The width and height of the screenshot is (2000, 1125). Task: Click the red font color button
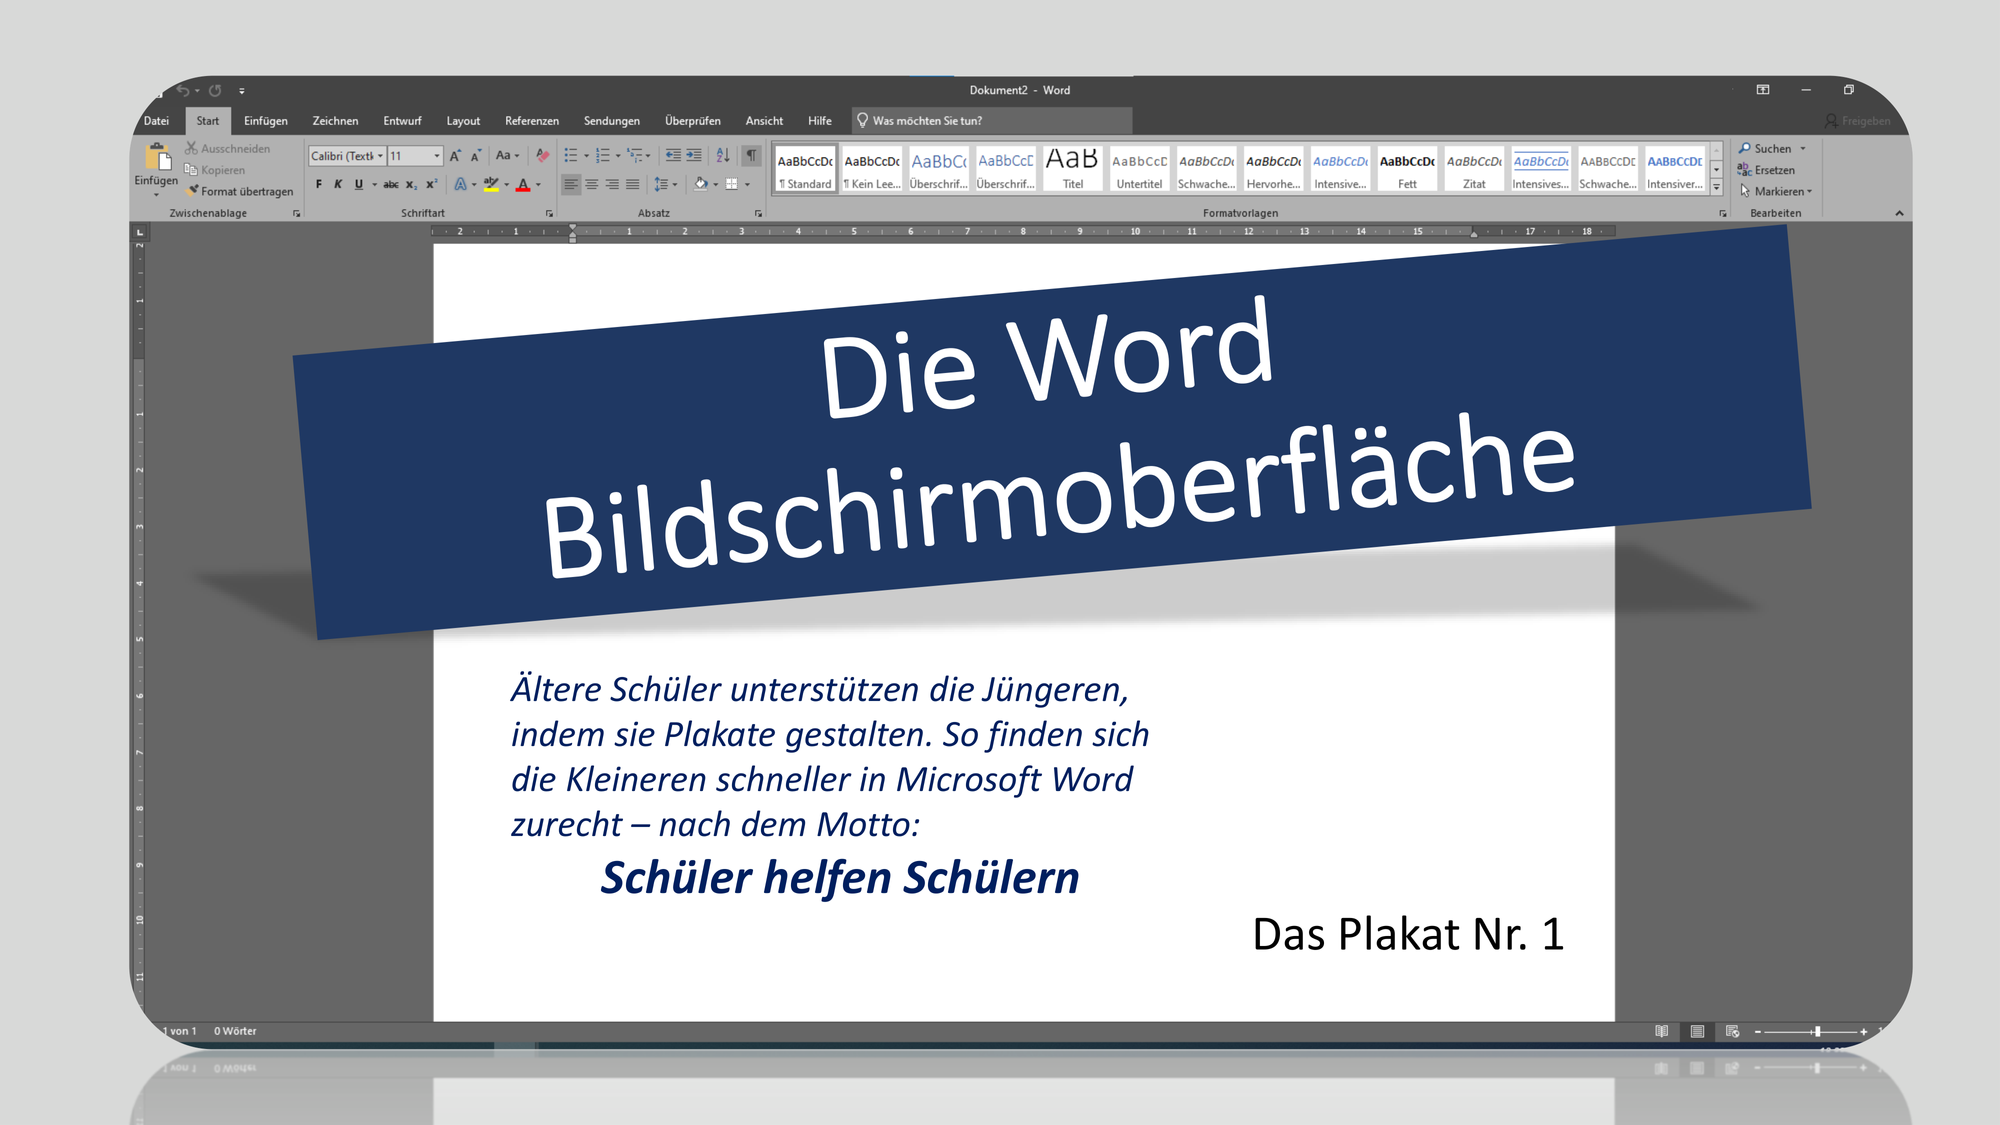click(x=523, y=184)
